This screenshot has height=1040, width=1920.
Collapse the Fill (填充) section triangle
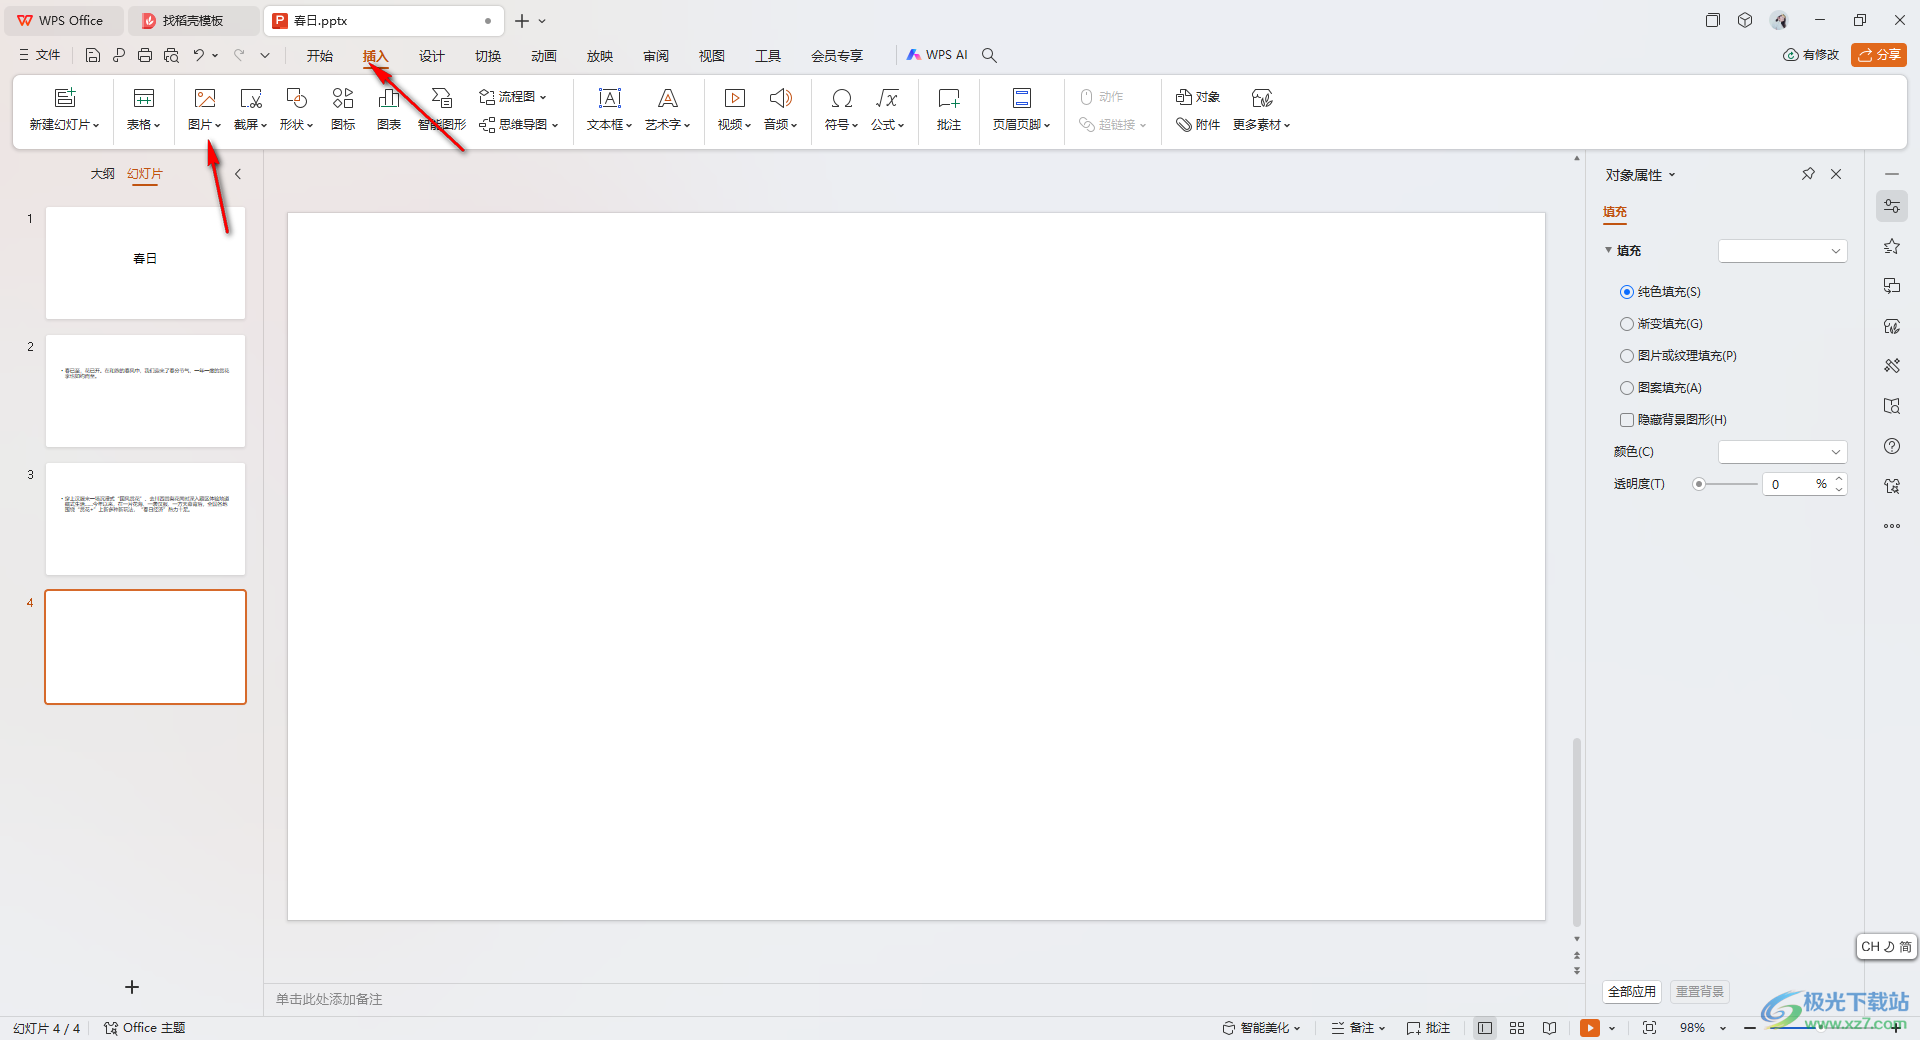point(1608,250)
